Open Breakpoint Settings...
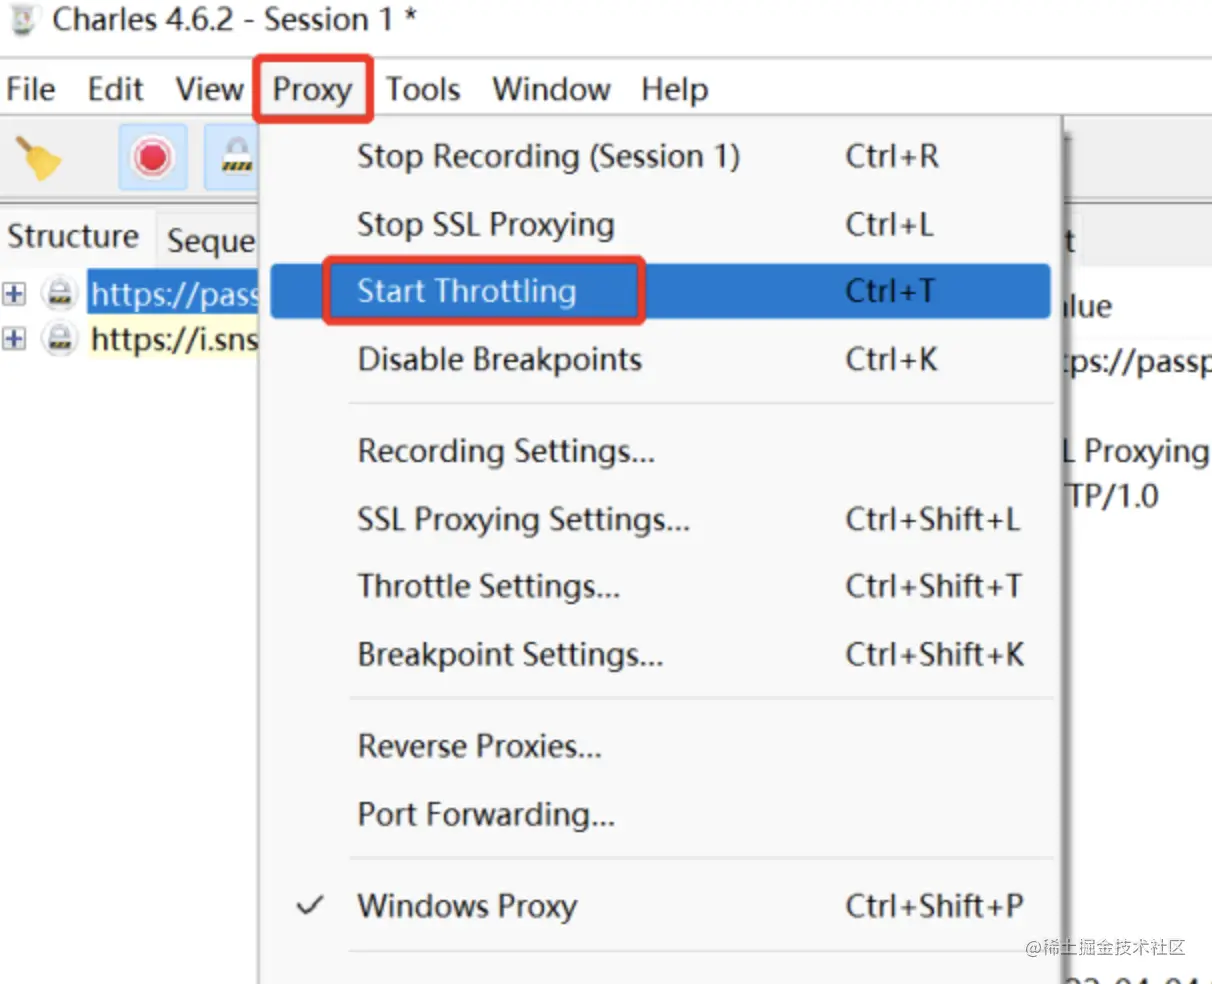Viewport: 1212px width, 984px height. (660, 655)
